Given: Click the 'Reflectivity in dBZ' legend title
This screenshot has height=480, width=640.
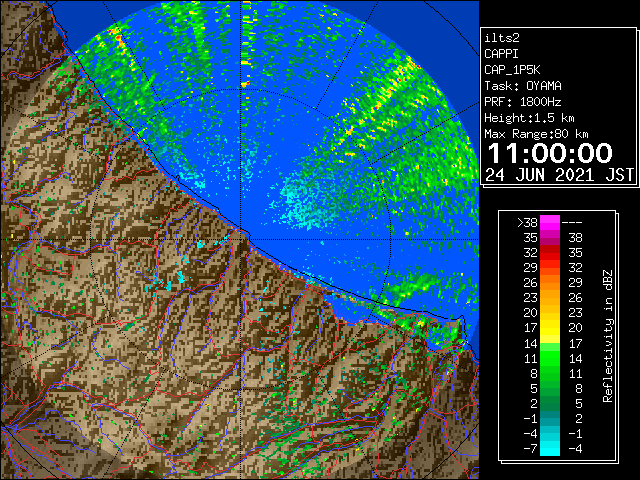Looking at the screenshot, I should click(x=608, y=336).
